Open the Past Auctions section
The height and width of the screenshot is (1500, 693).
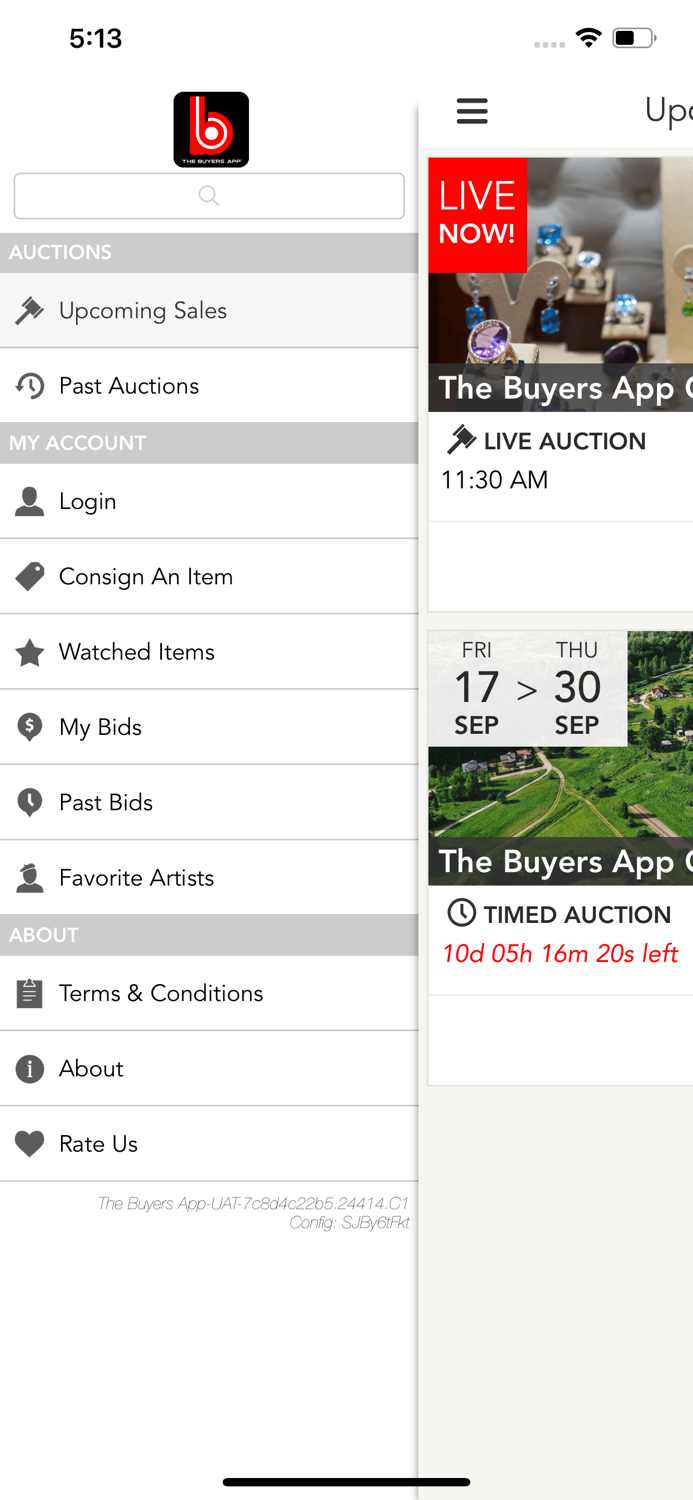tap(130, 386)
